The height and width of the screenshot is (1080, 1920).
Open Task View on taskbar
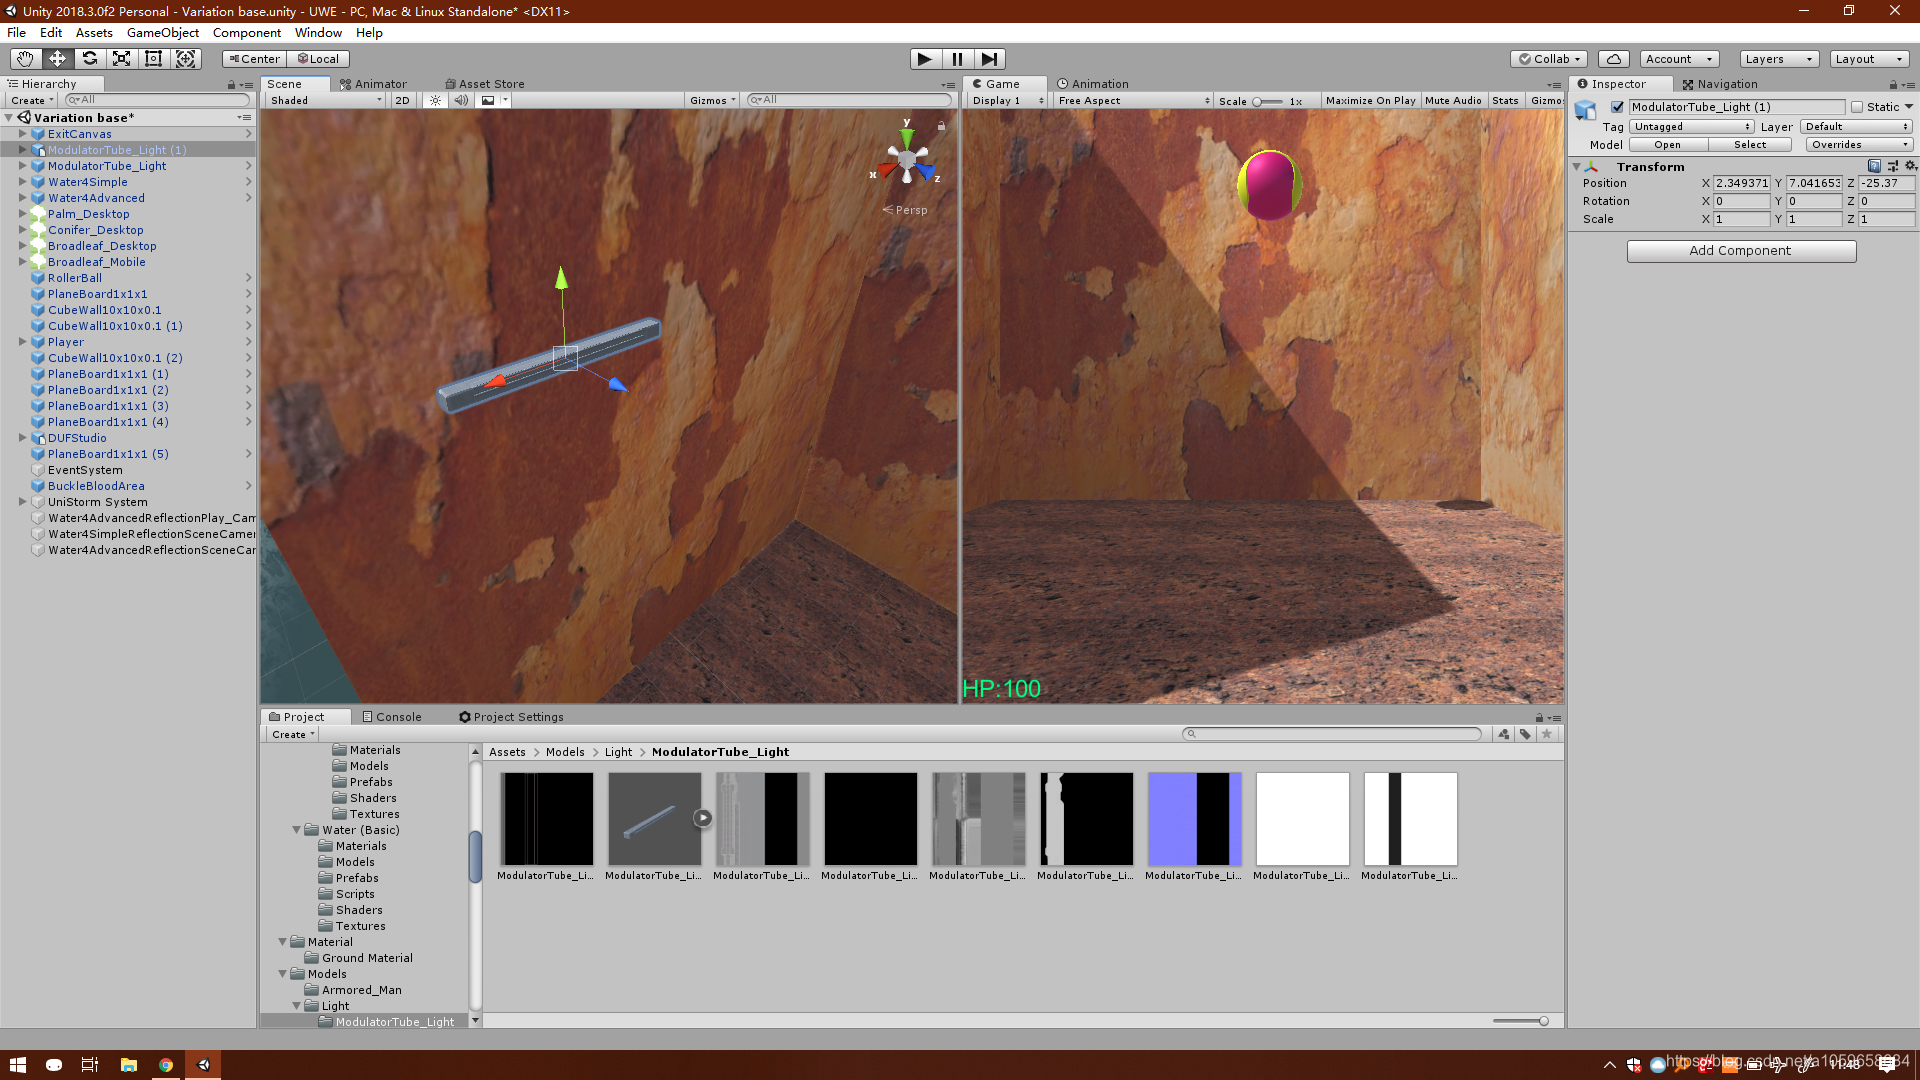pyautogui.click(x=90, y=1065)
